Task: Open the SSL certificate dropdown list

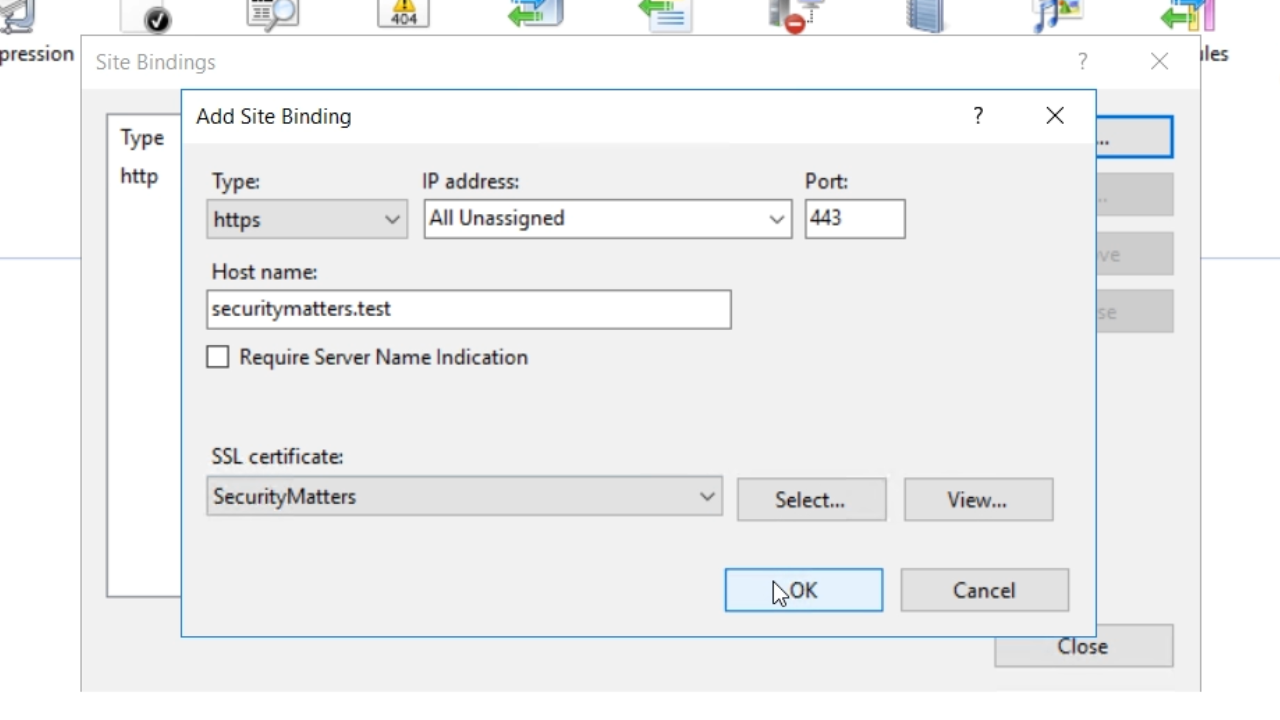Action: [x=464, y=497]
